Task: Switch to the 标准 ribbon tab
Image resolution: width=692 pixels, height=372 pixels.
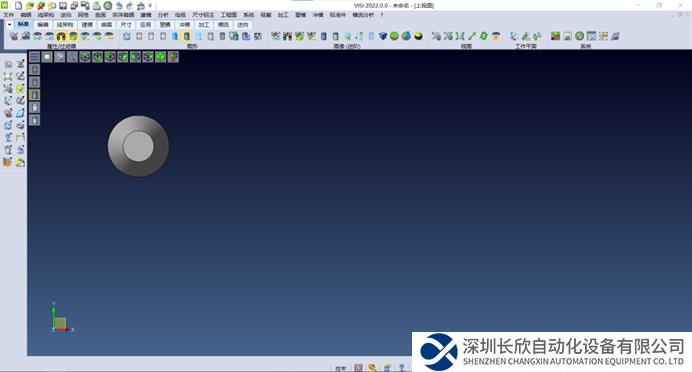Action: click(x=23, y=25)
